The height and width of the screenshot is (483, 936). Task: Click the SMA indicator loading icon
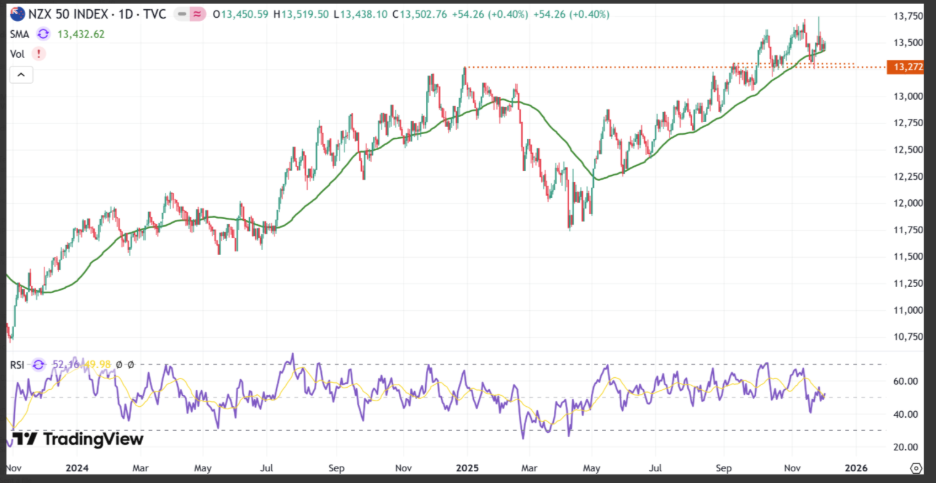(x=42, y=34)
